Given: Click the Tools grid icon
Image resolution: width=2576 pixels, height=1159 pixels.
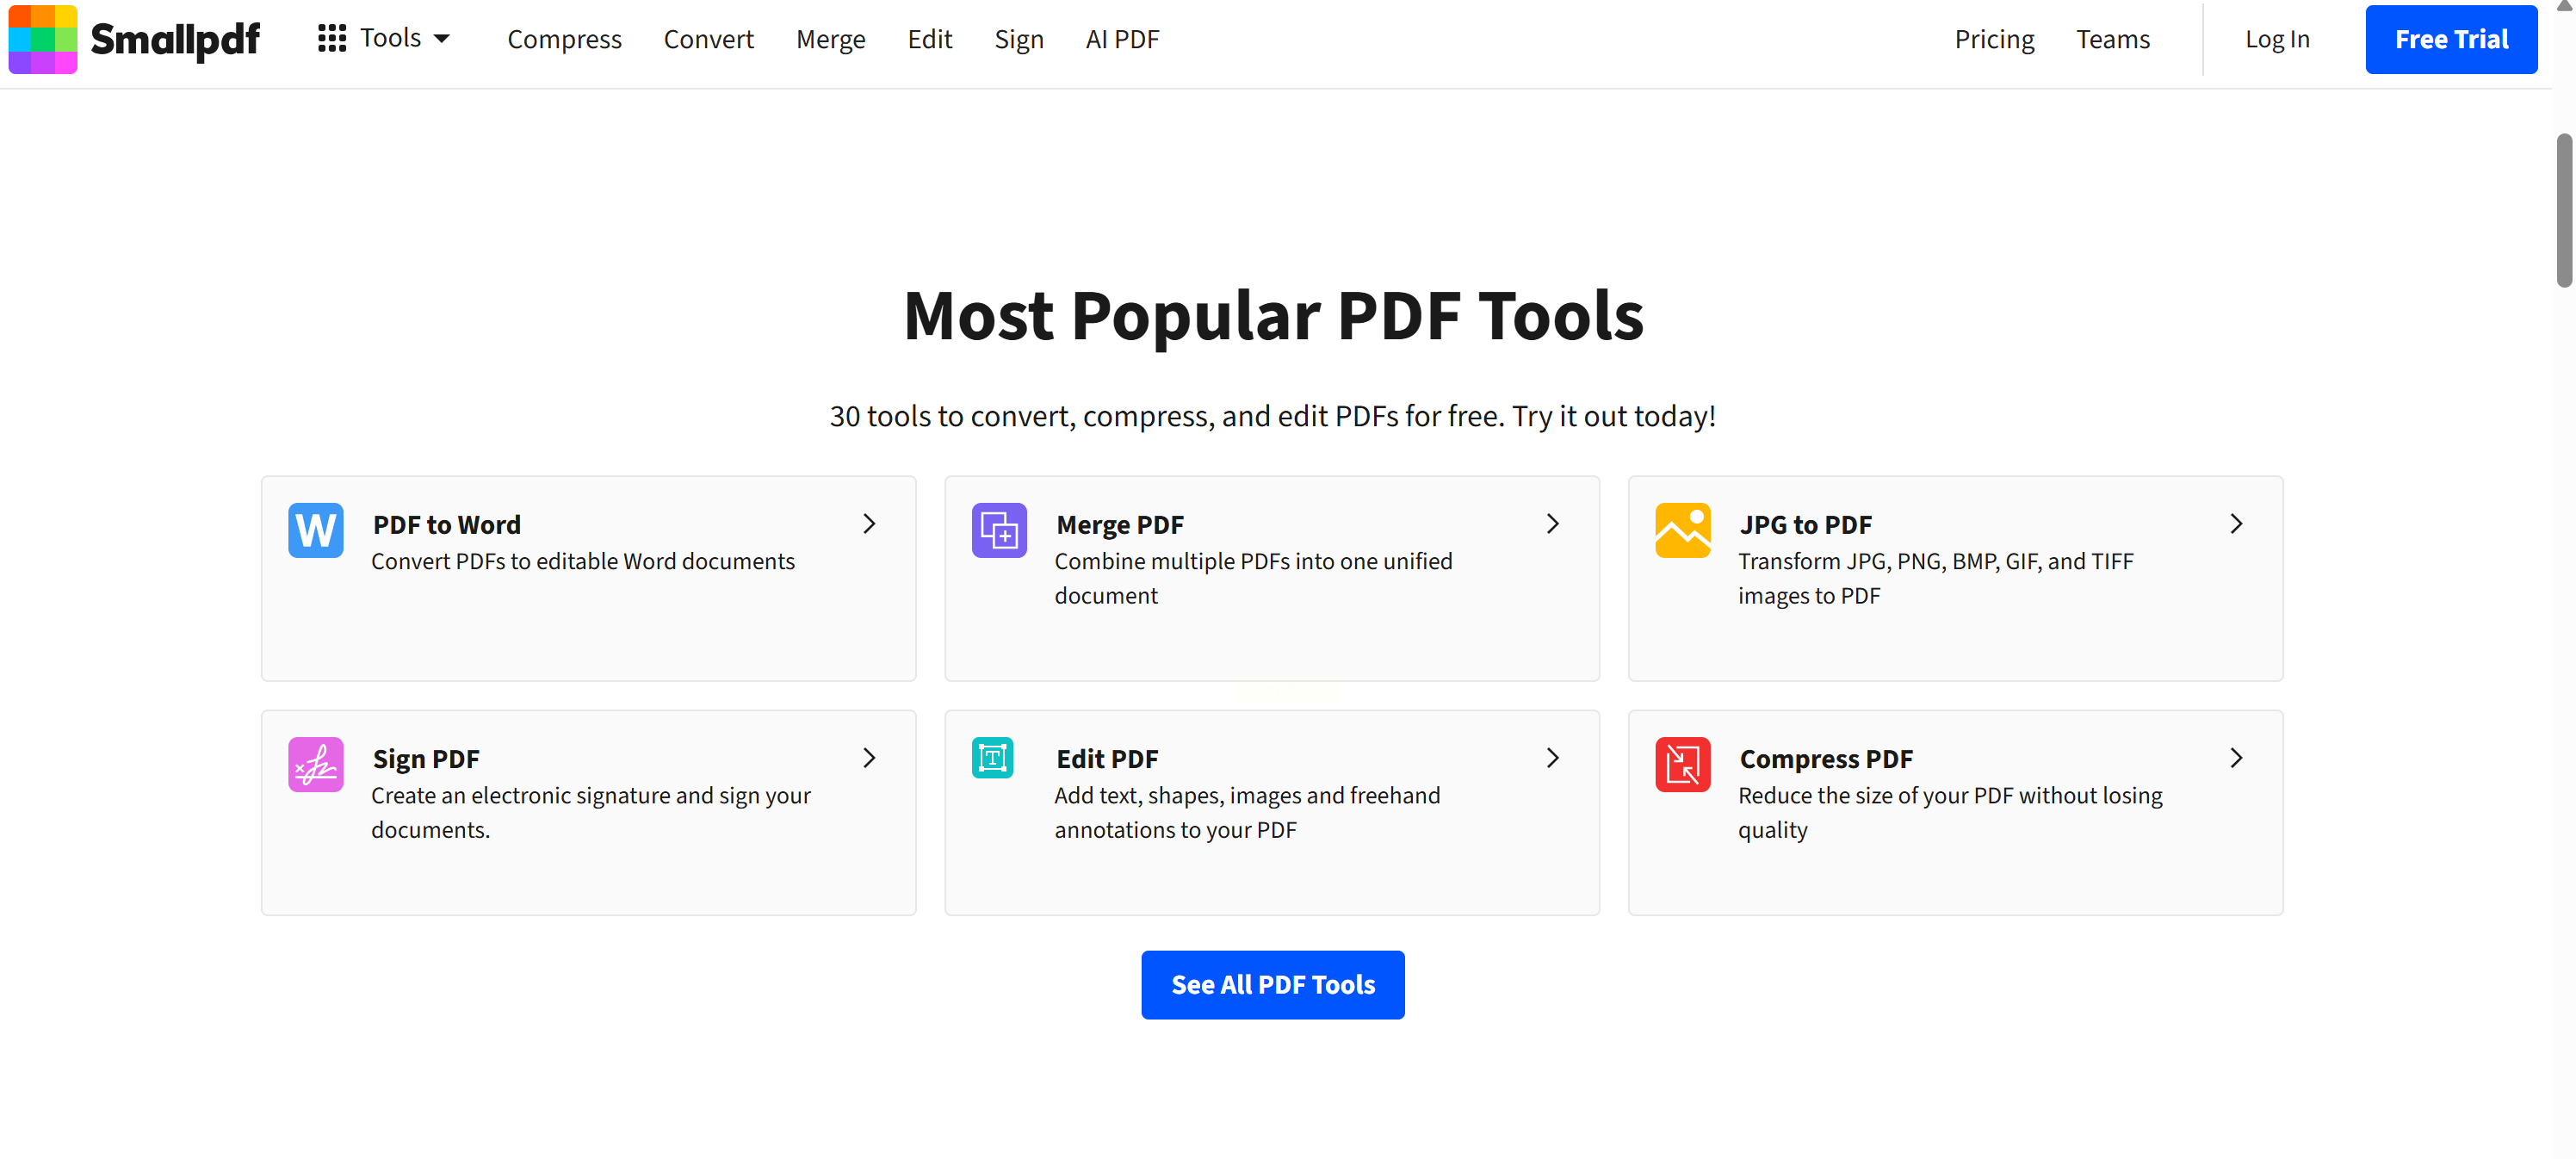Looking at the screenshot, I should [x=332, y=38].
